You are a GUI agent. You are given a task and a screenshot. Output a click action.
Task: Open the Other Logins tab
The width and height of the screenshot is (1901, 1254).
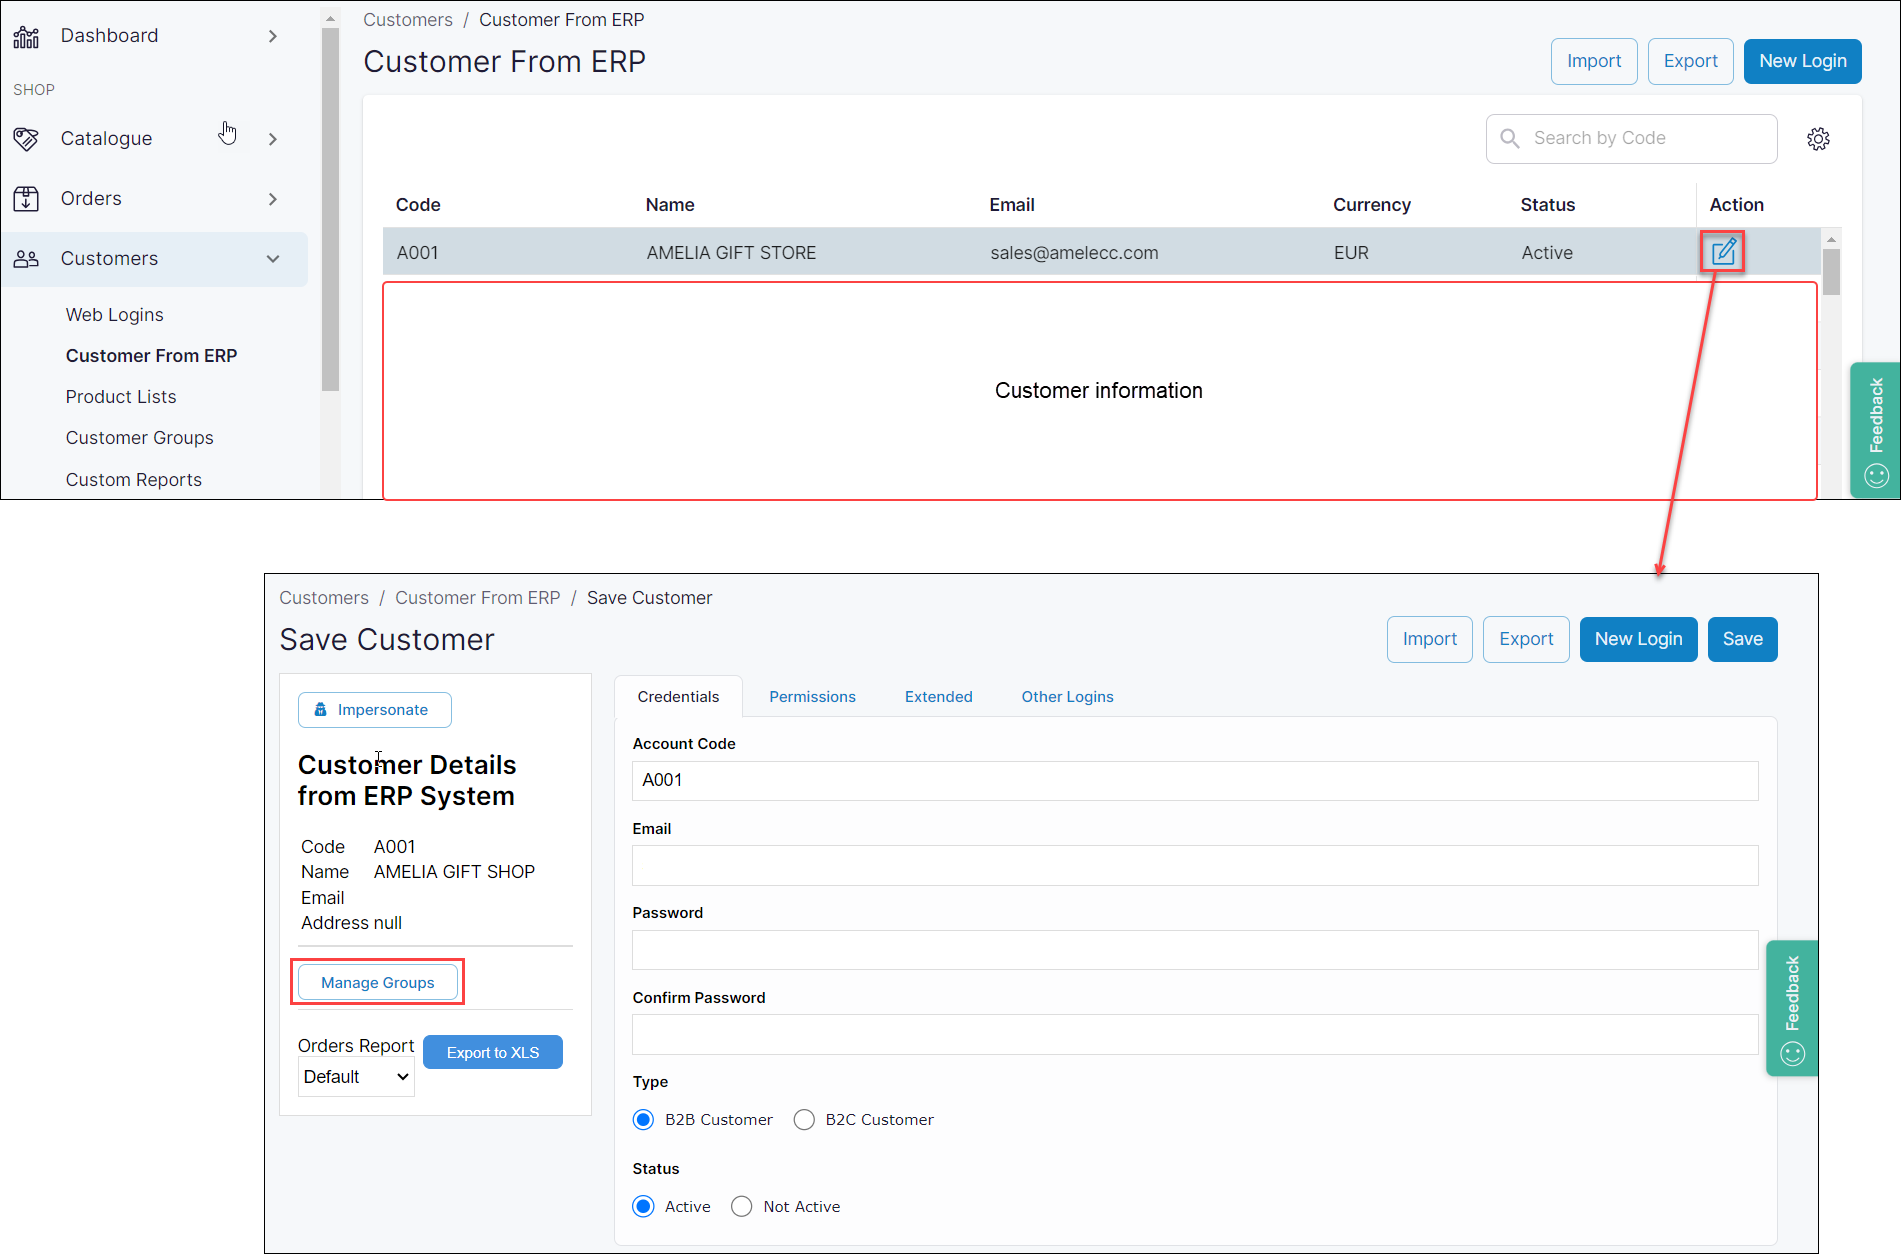click(x=1067, y=697)
